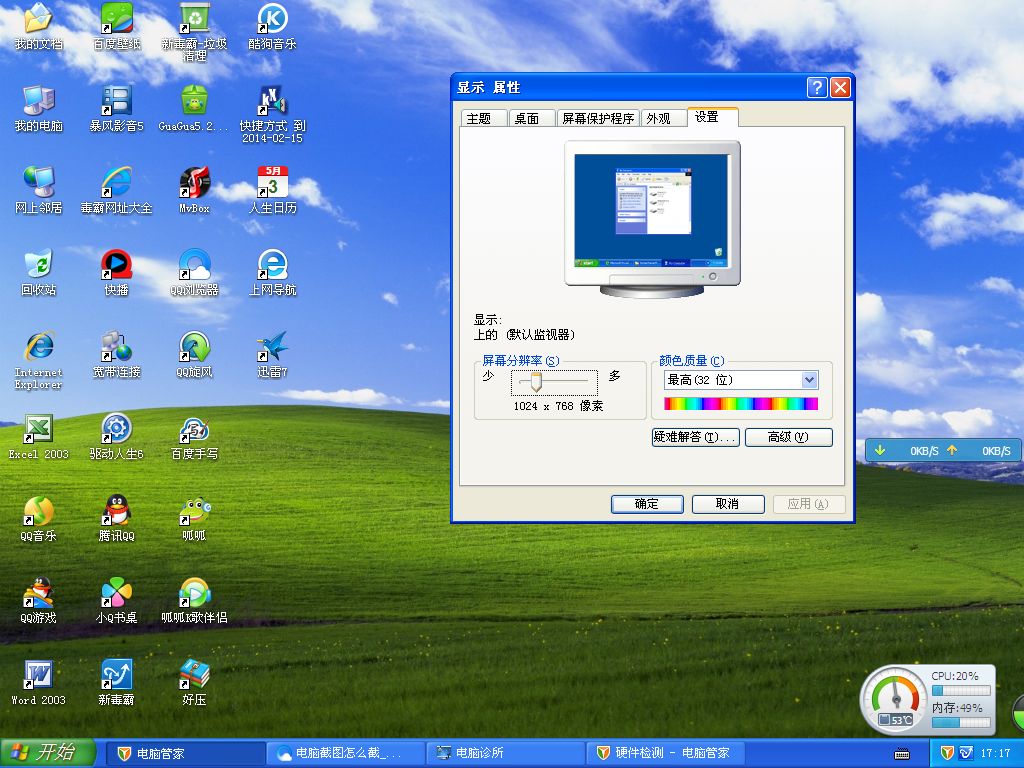Open the 开始 start menu
The height and width of the screenshot is (768, 1024).
point(48,753)
